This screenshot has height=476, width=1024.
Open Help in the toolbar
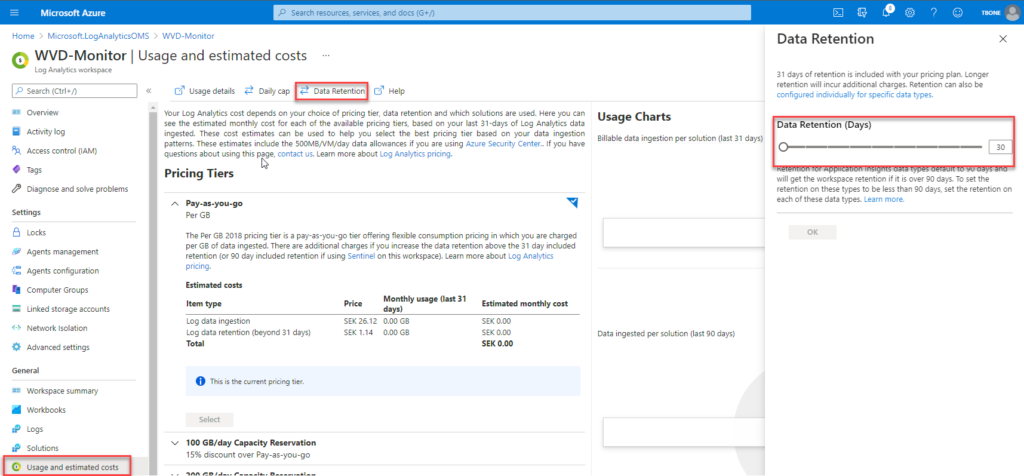pos(389,91)
